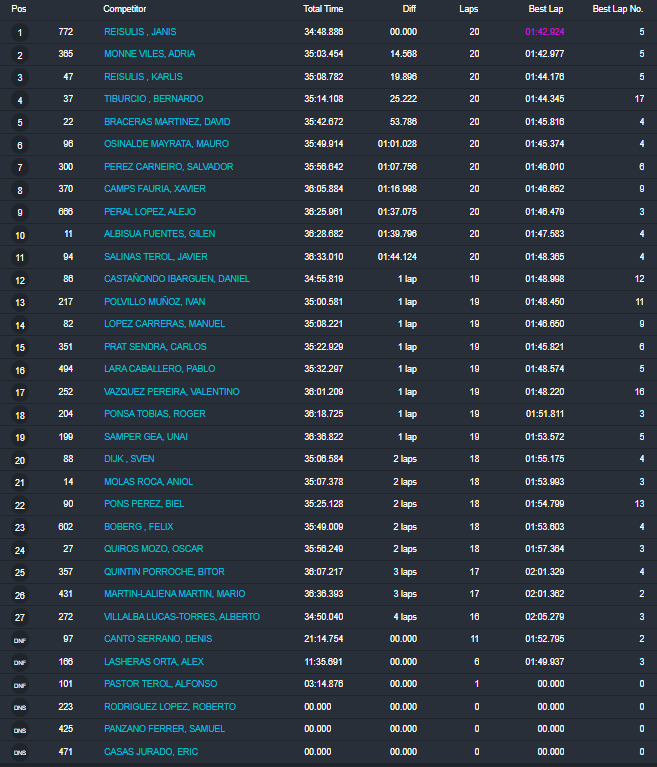
Task: Click the purple fastest lap time 01:42.924
Action: pos(544,32)
